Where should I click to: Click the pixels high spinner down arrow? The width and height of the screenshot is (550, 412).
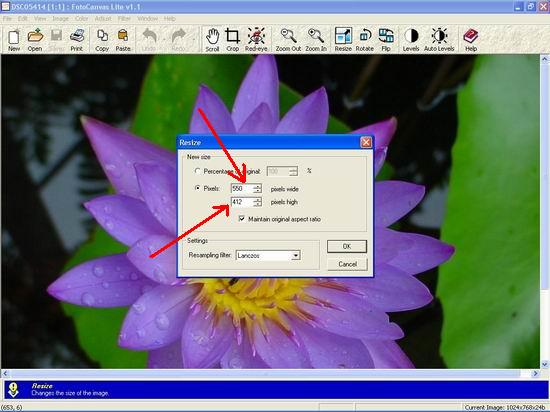[258, 204]
